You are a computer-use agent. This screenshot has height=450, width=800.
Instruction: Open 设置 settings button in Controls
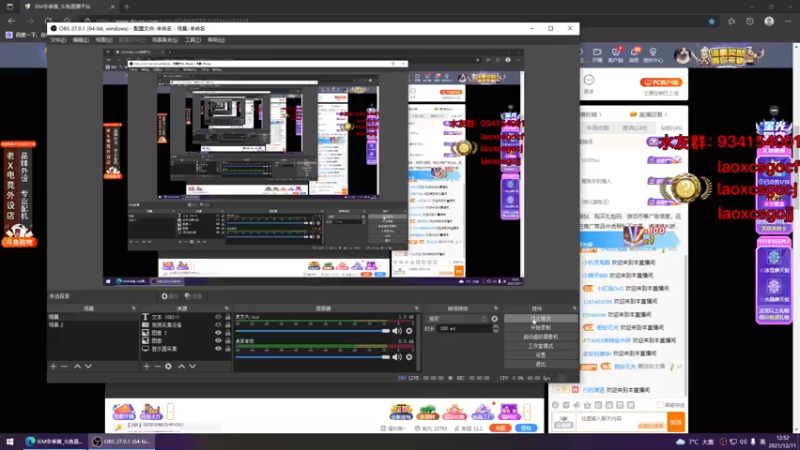(x=541, y=355)
